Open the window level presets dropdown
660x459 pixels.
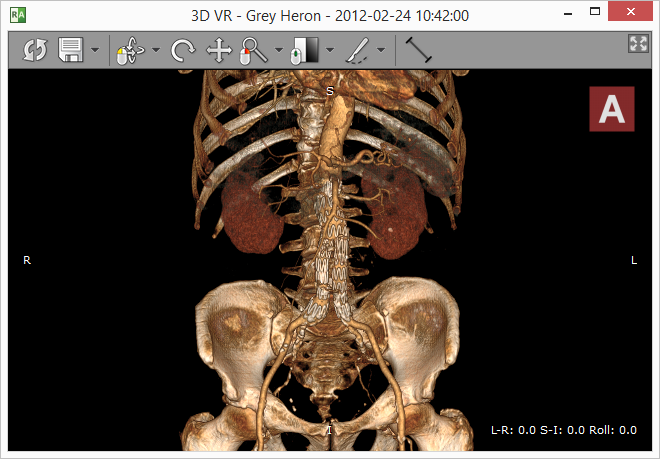click(x=329, y=51)
